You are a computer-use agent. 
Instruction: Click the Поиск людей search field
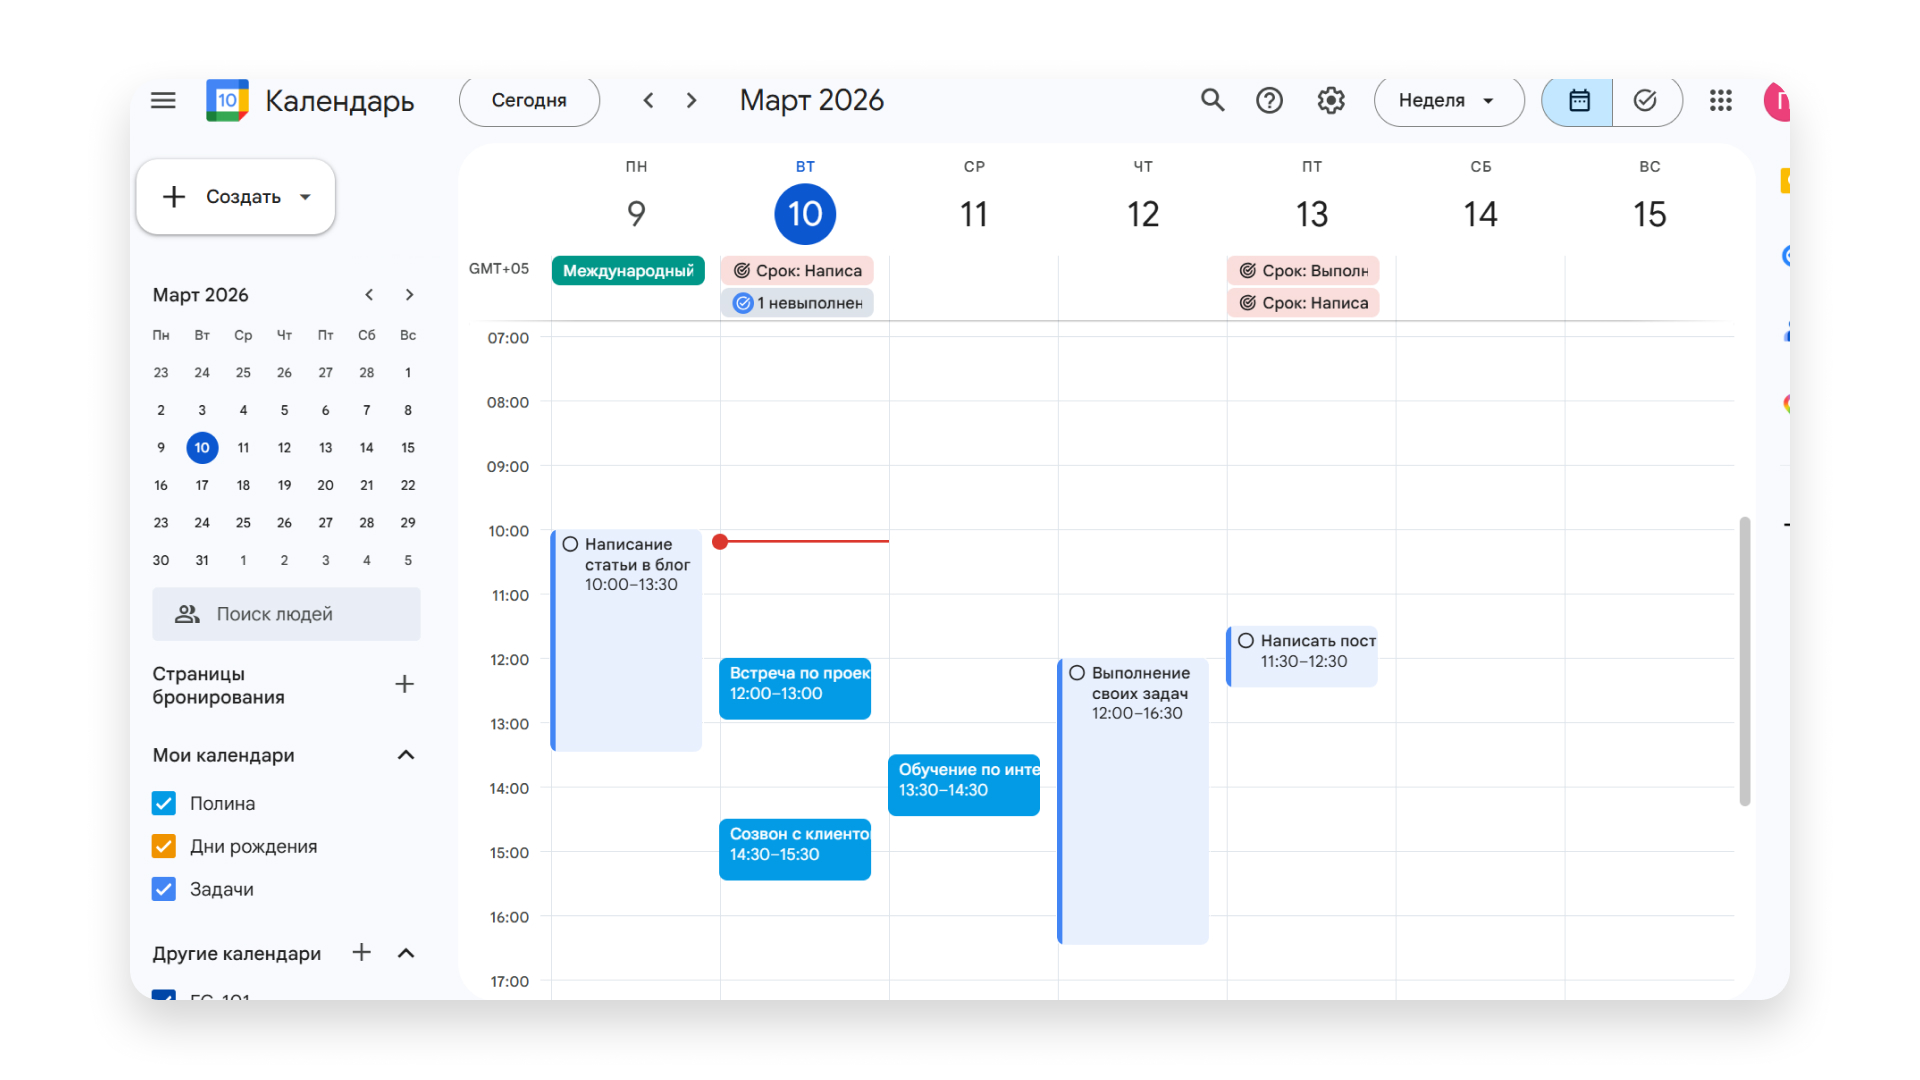286,614
